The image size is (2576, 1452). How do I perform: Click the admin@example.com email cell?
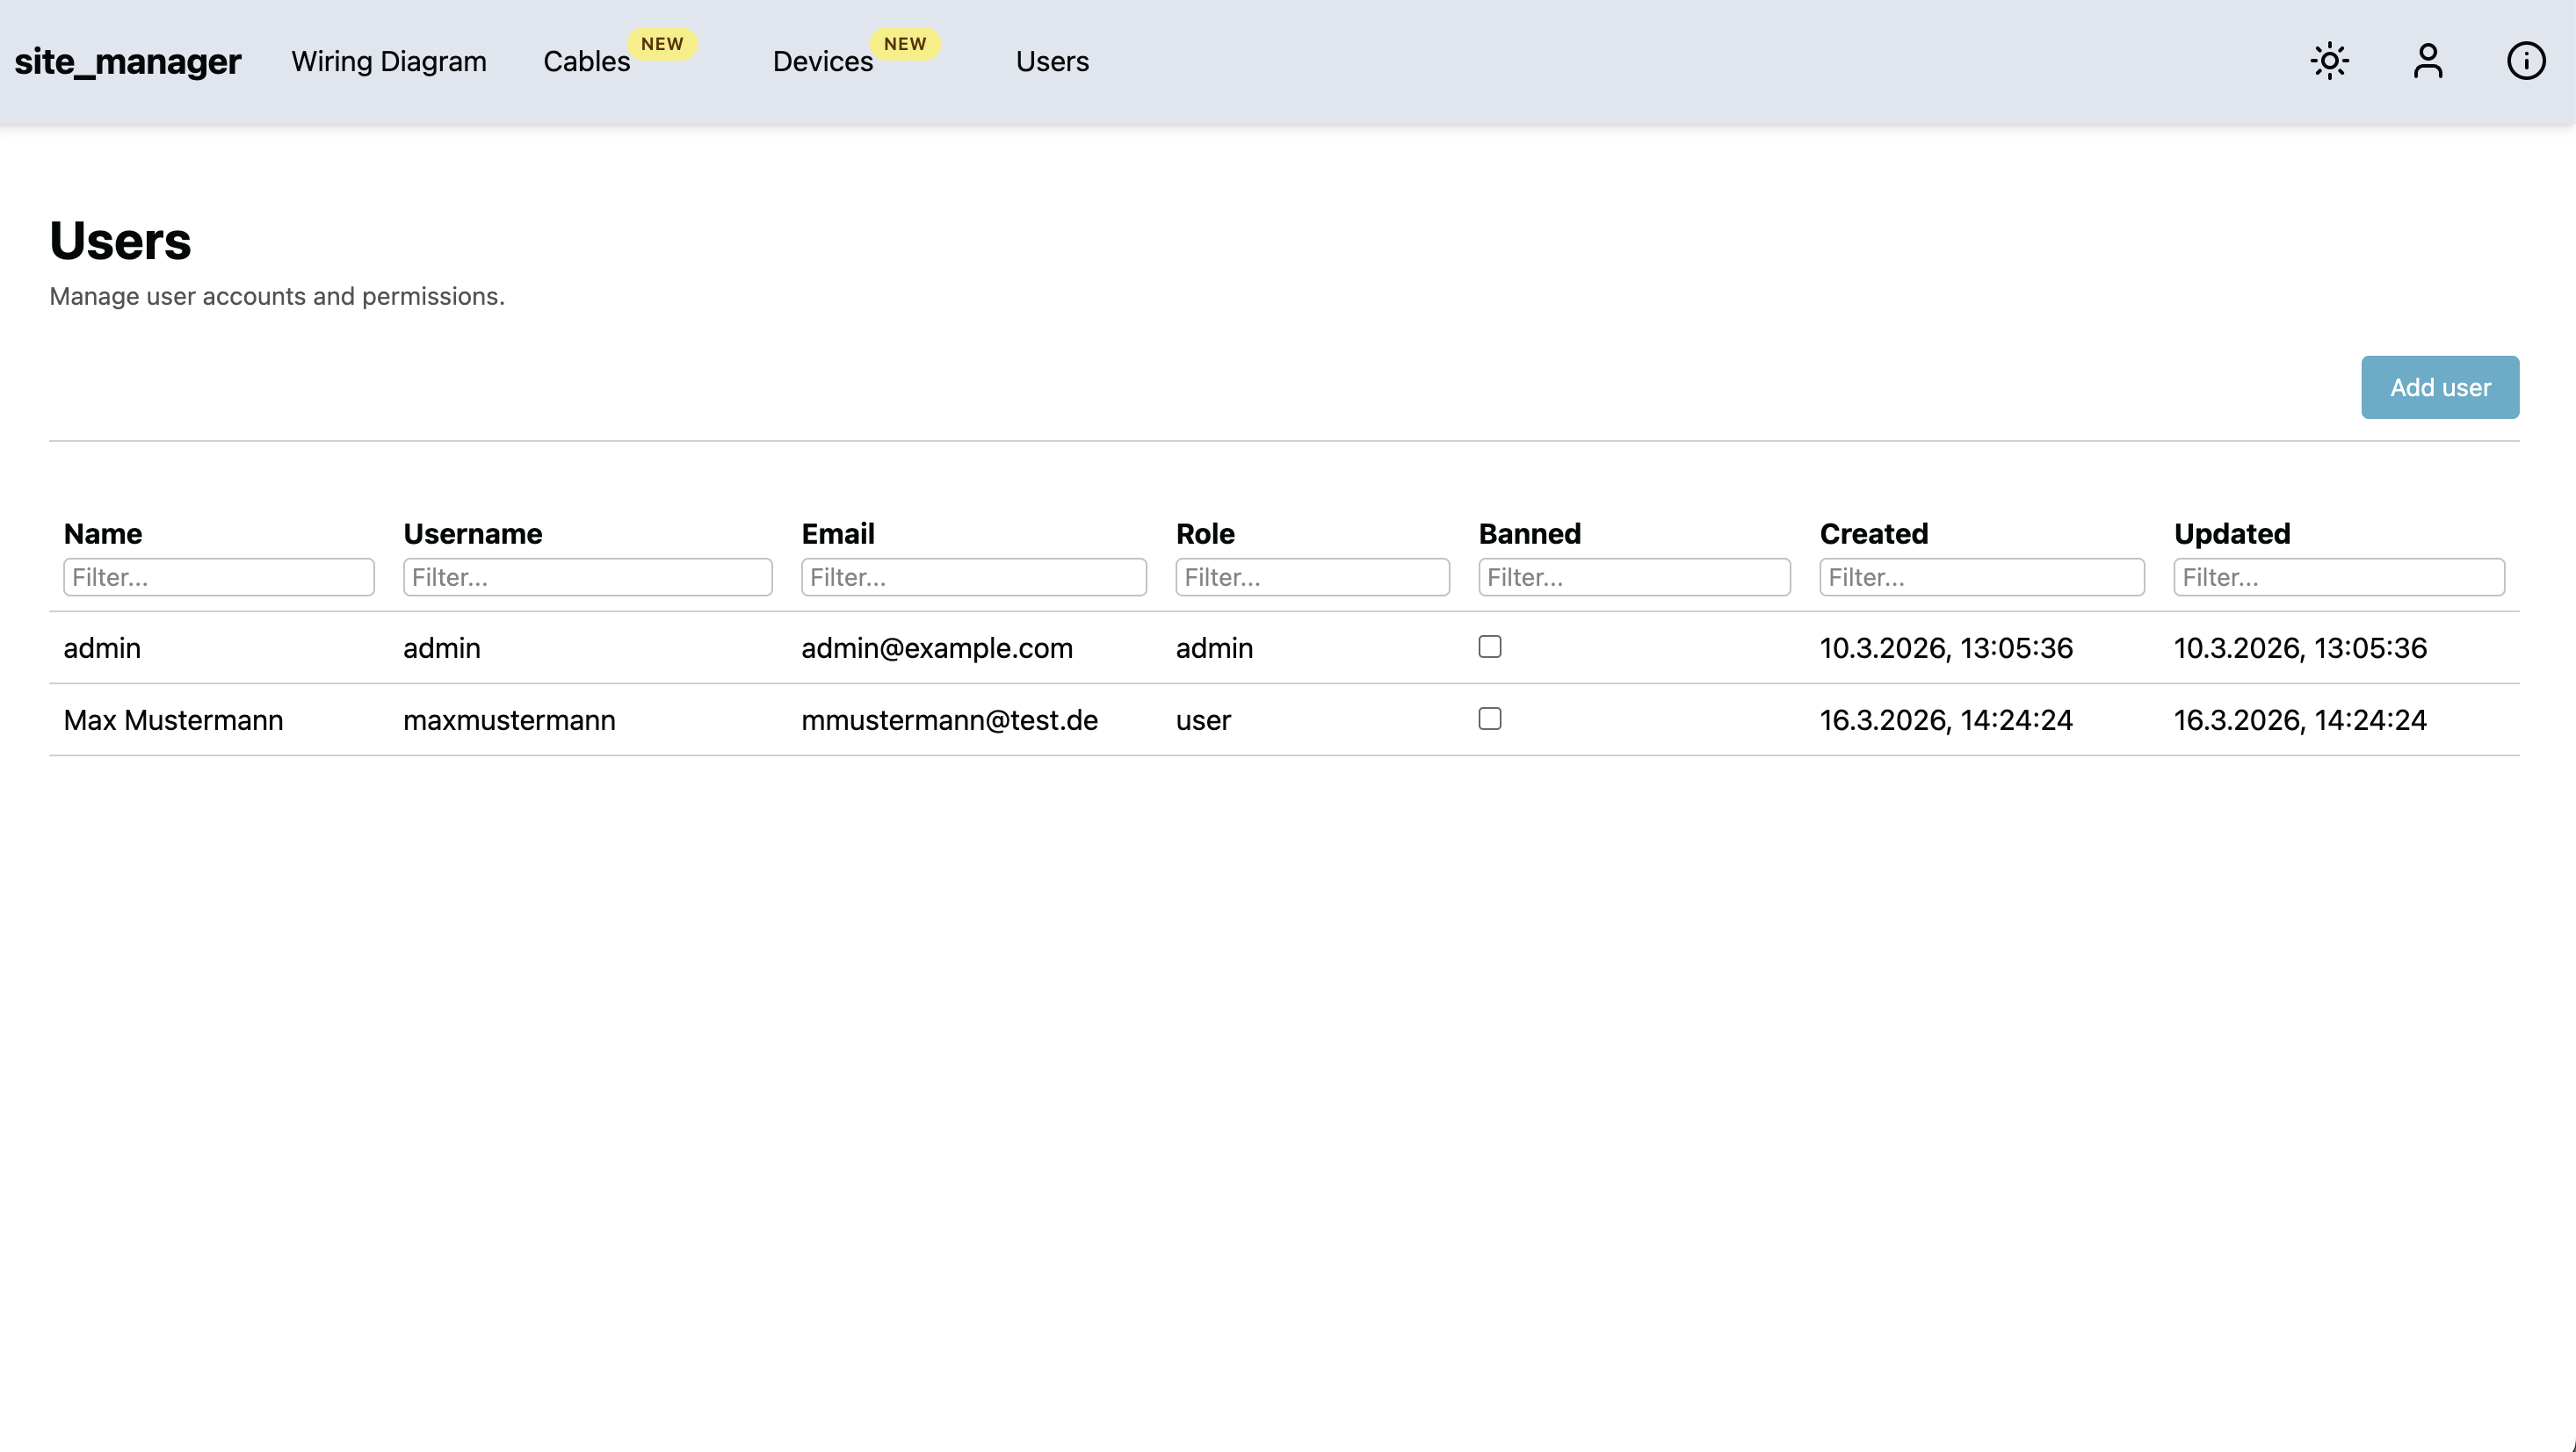tap(936, 648)
